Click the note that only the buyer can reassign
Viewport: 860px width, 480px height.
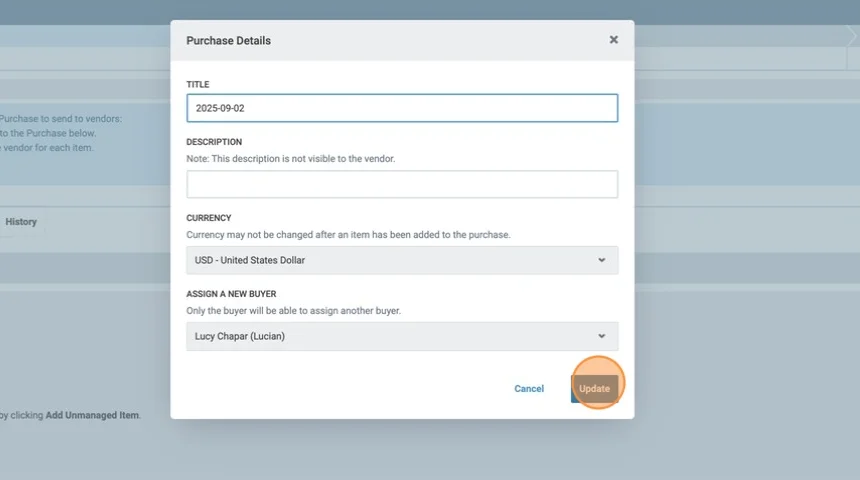click(293, 311)
